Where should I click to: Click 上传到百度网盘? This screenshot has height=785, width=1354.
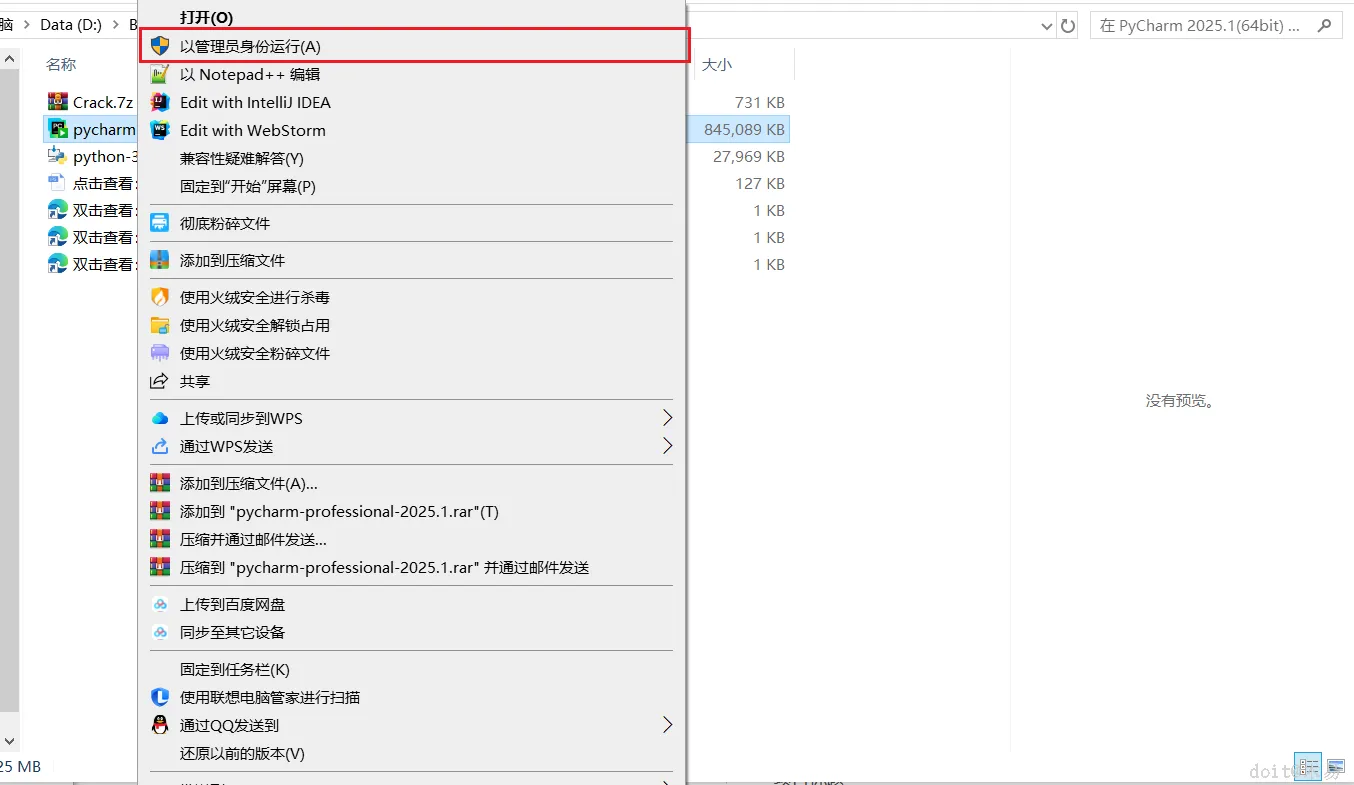pyautogui.click(x=412, y=604)
